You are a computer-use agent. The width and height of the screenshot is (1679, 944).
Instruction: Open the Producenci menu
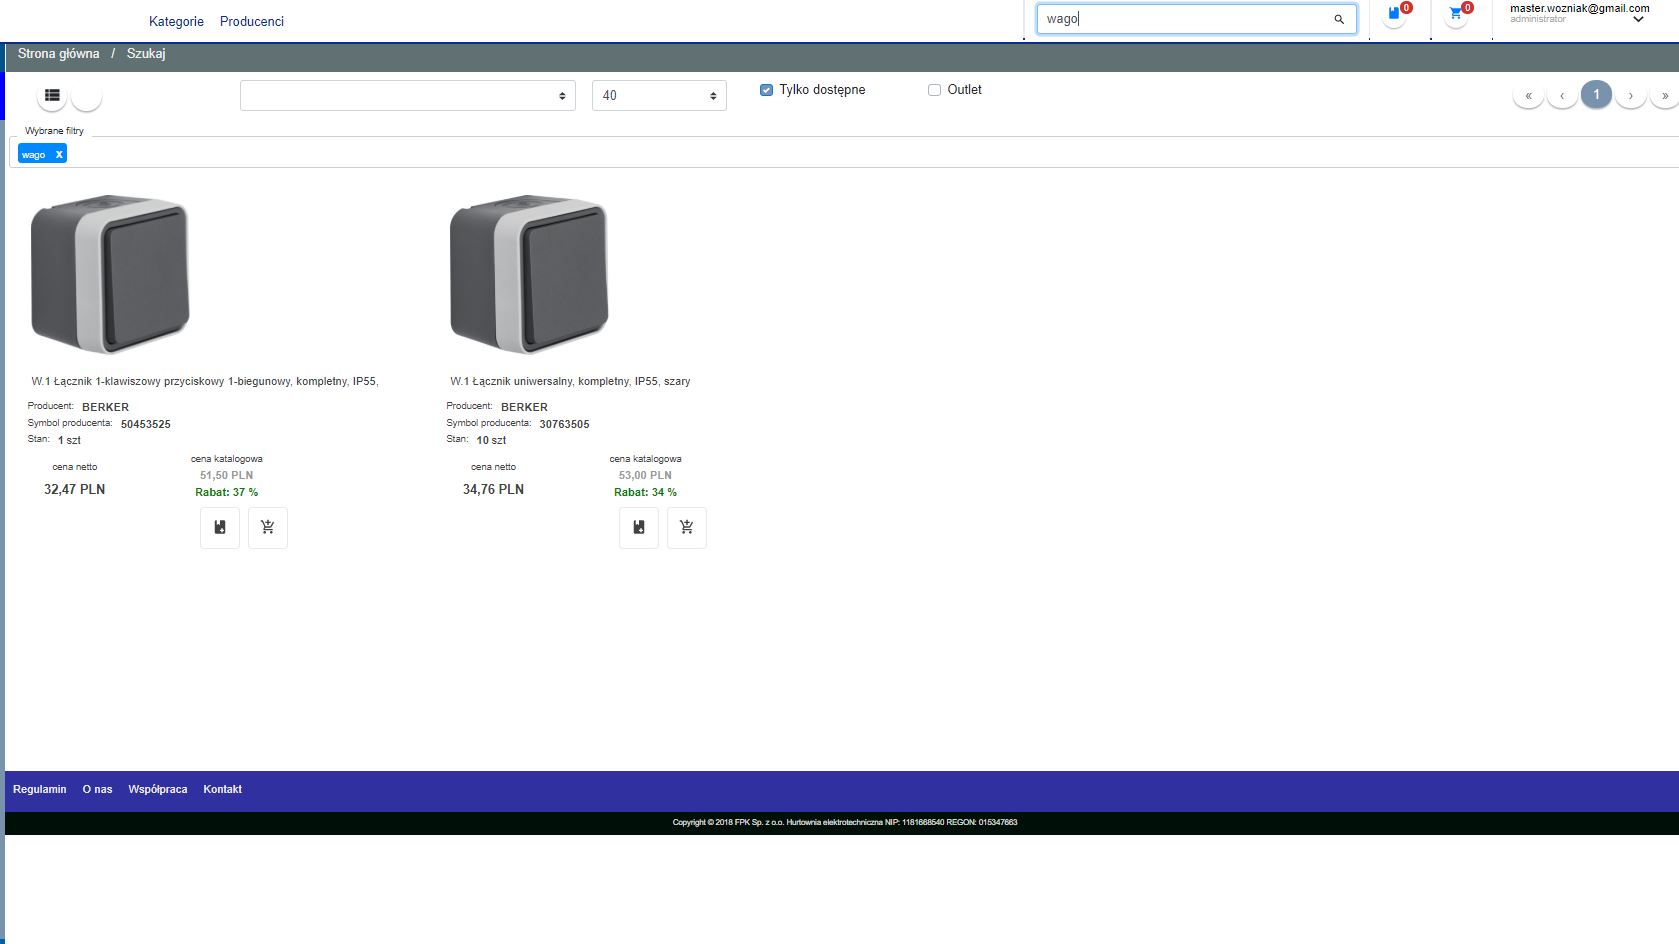pyautogui.click(x=252, y=21)
